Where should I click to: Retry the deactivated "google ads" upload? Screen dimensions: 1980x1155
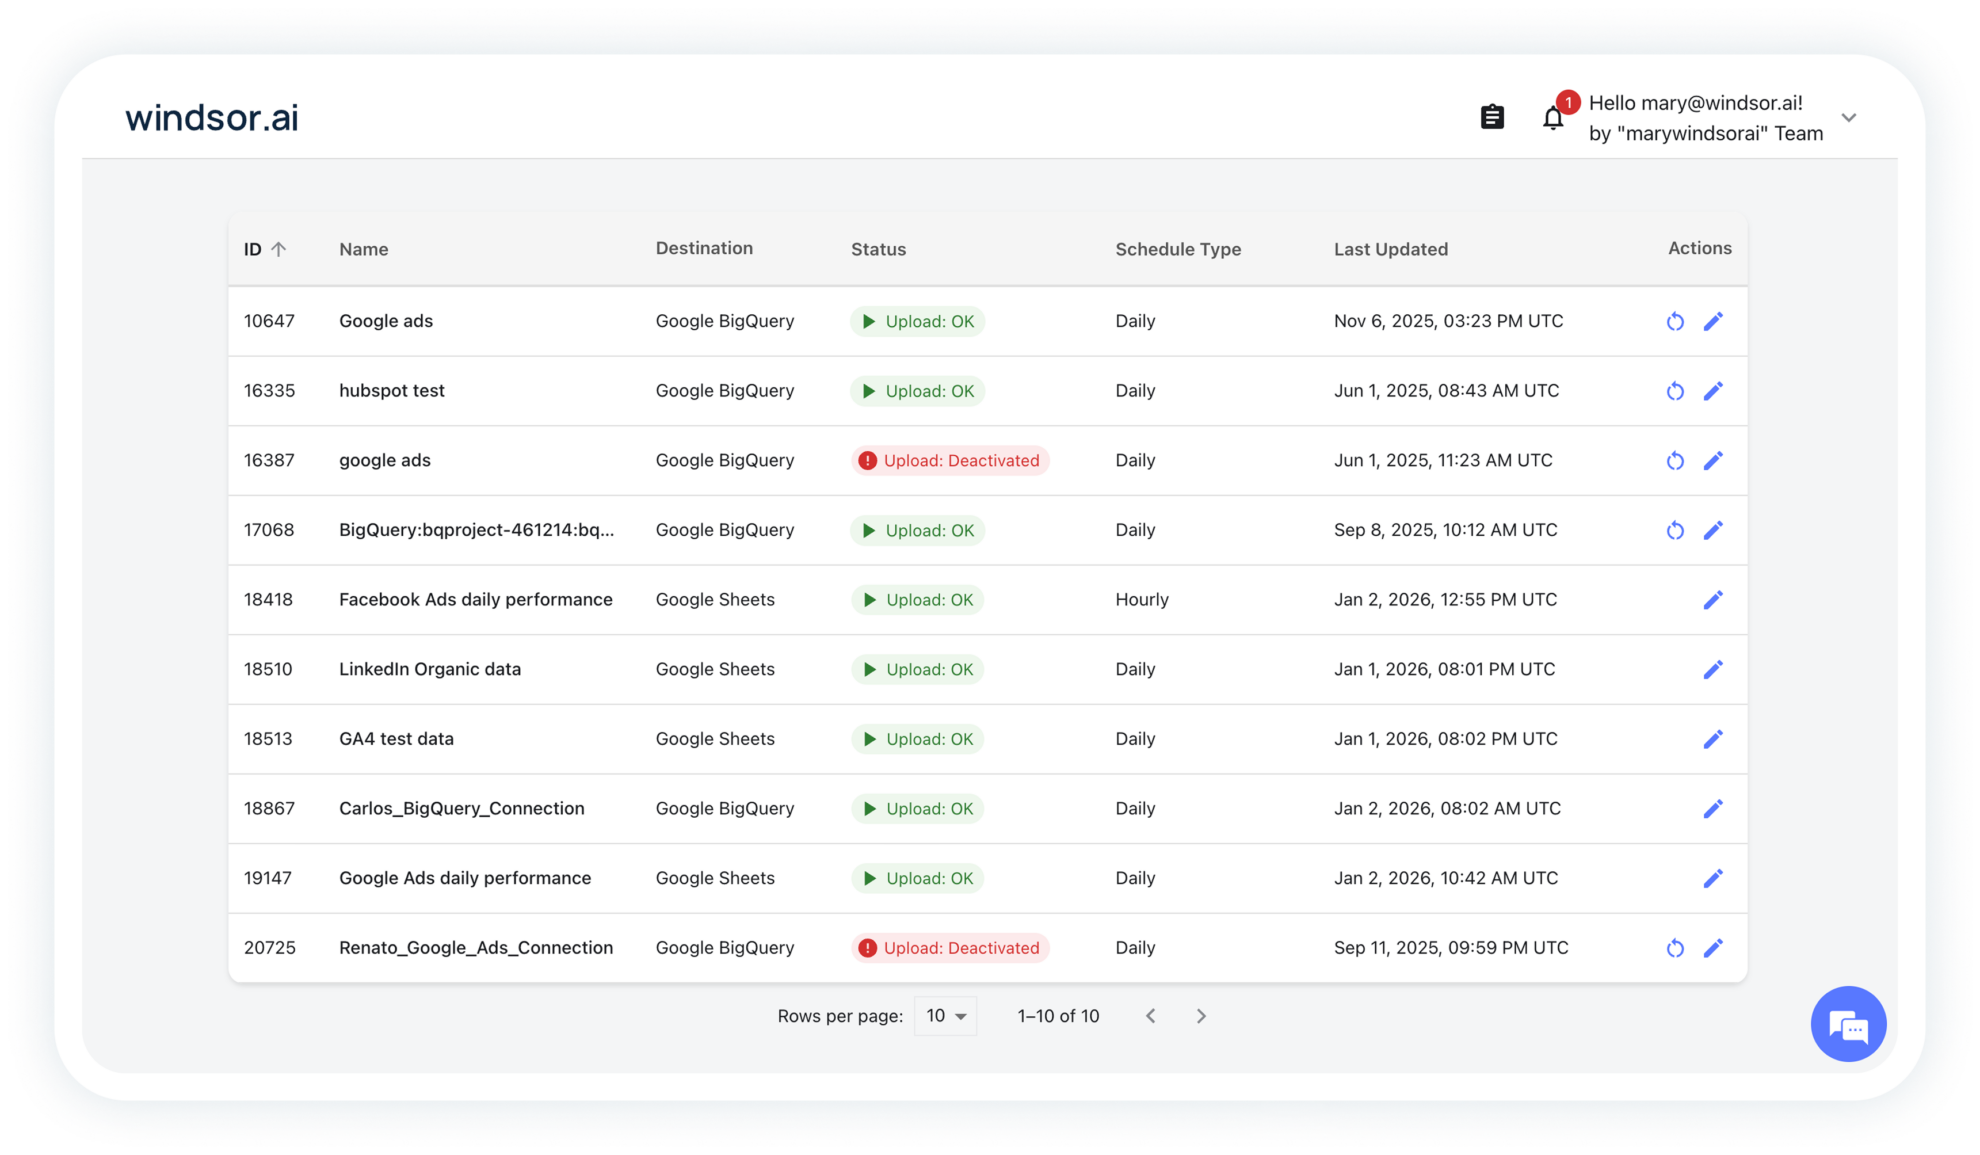tap(1676, 460)
